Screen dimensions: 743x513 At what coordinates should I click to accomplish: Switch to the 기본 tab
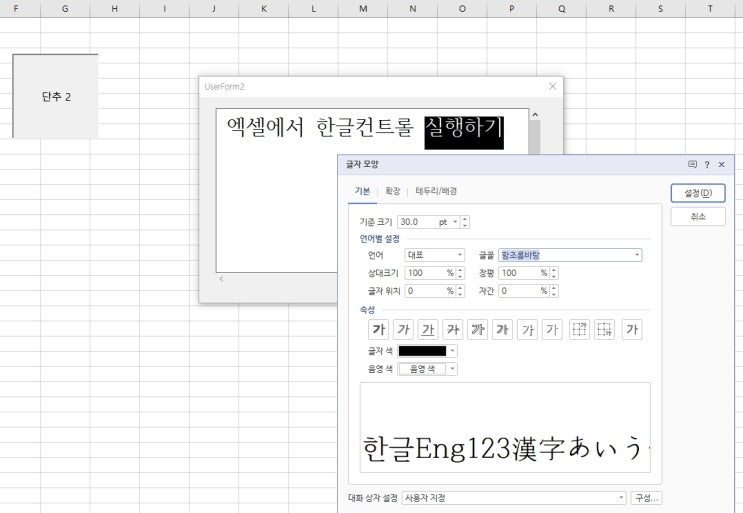click(x=362, y=191)
